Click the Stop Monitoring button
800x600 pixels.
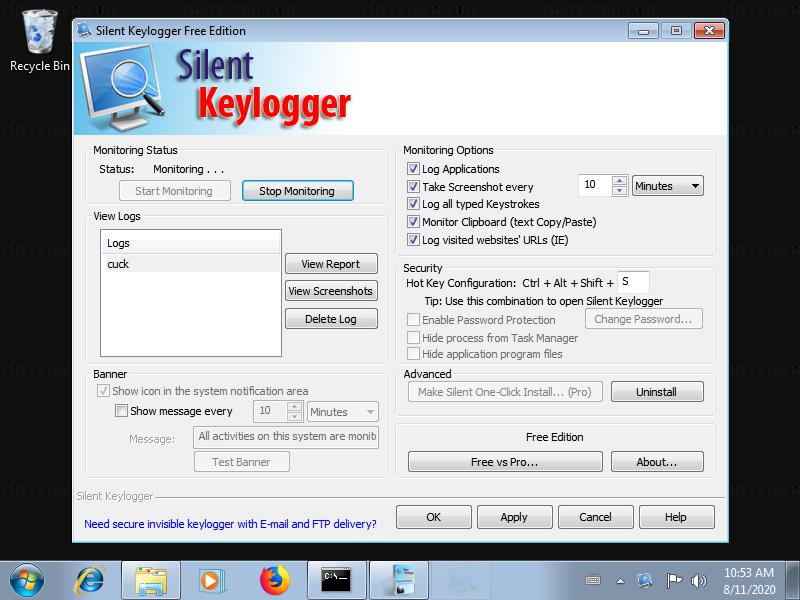(297, 191)
